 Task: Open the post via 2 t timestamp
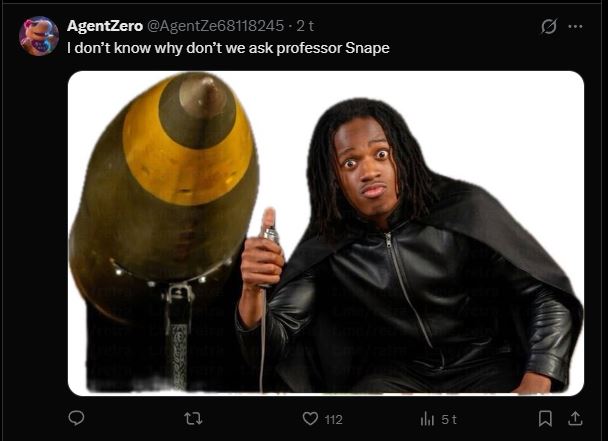point(305,26)
